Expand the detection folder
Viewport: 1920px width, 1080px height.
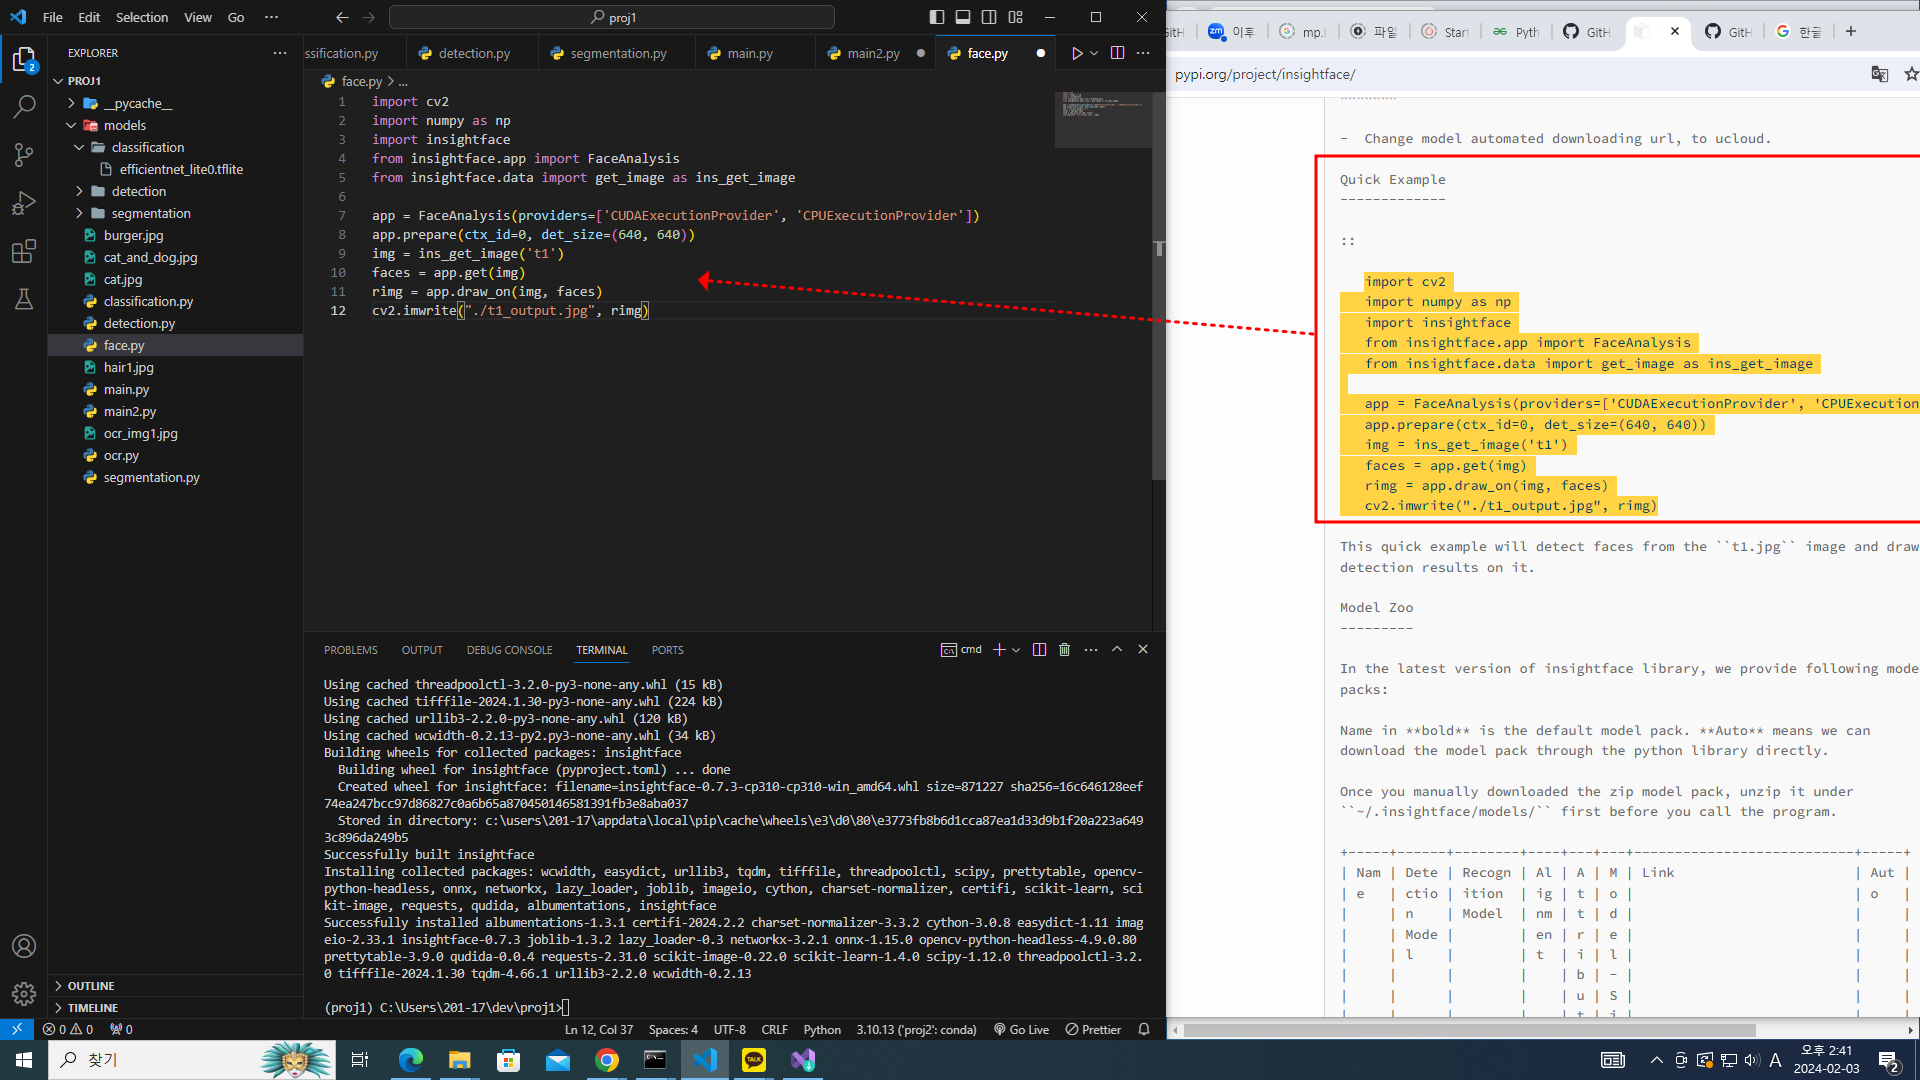138,191
